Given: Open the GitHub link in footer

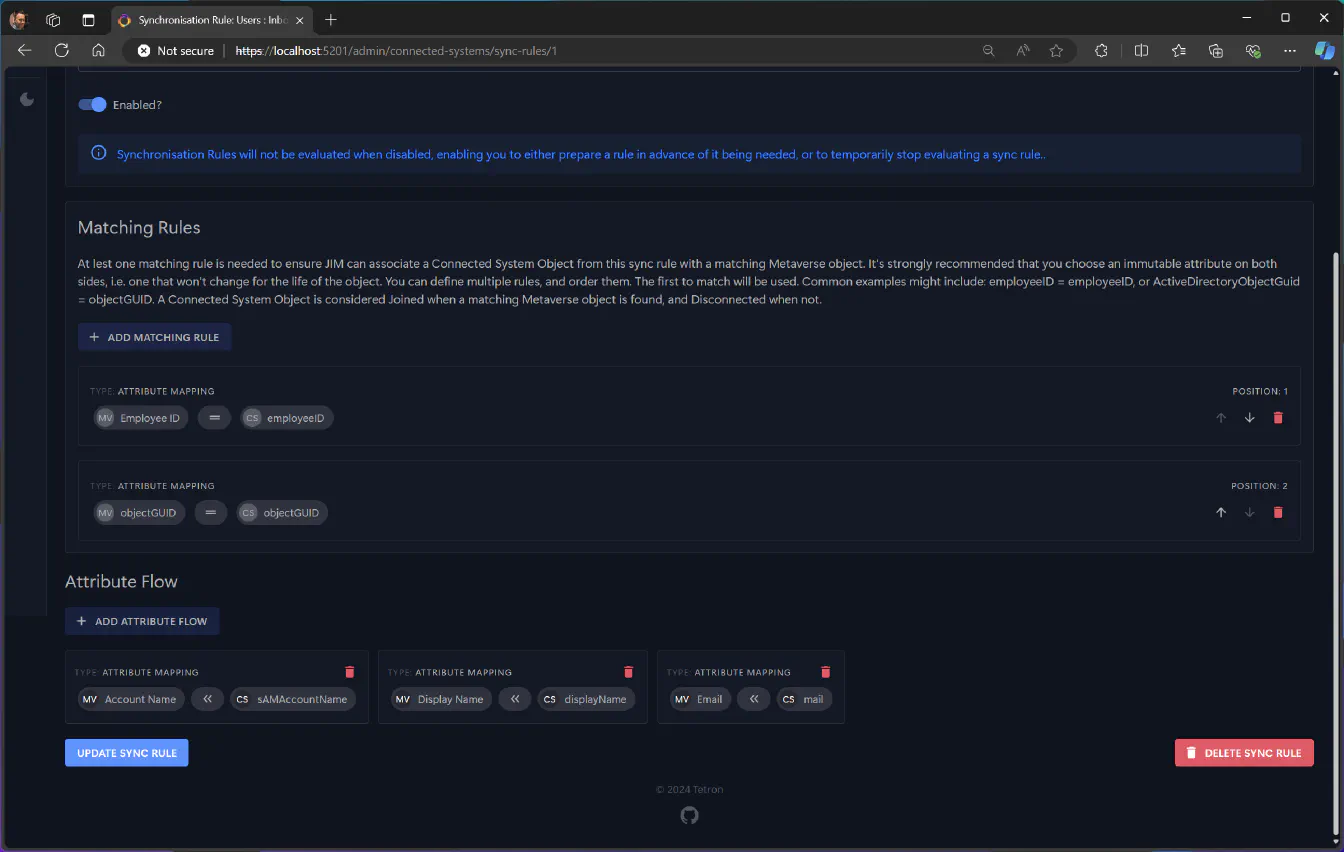Looking at the screenshot, I should (689, 815).
